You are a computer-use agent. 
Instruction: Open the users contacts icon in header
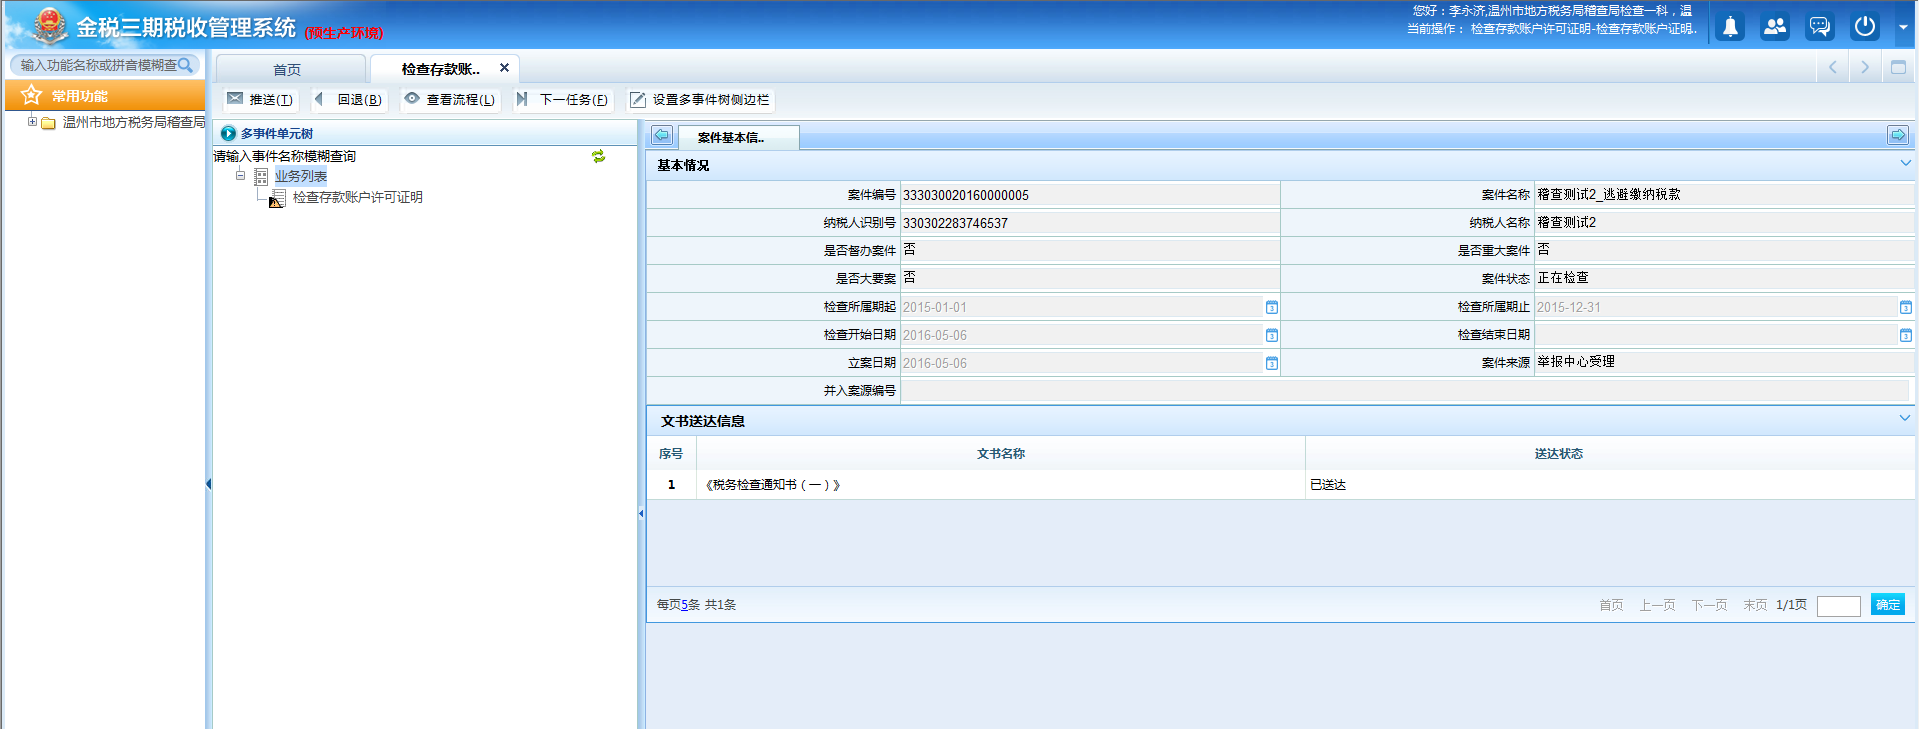coord(1775,27)
